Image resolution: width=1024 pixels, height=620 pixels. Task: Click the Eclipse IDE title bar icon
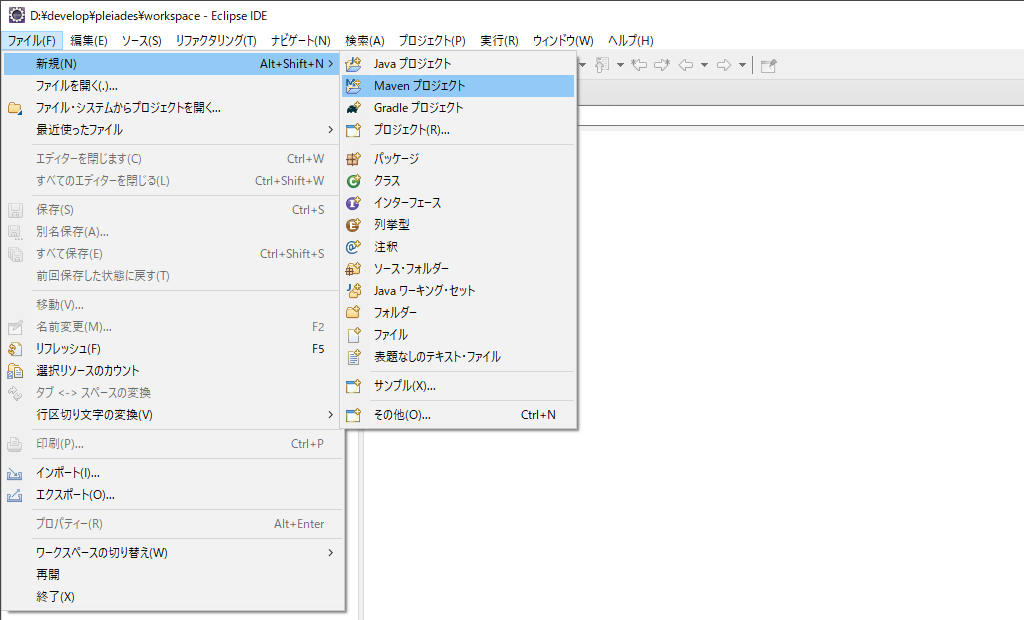pos(16,14)
